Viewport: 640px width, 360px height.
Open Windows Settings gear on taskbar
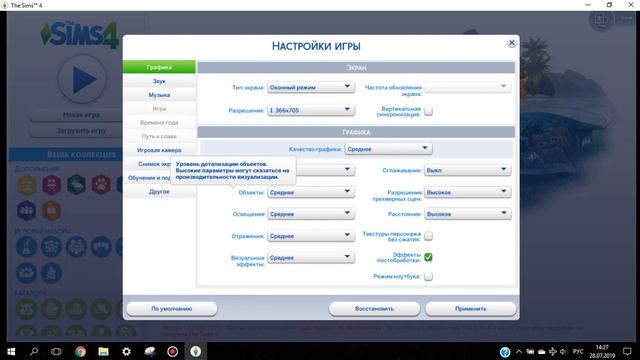(x=127, y=351)
